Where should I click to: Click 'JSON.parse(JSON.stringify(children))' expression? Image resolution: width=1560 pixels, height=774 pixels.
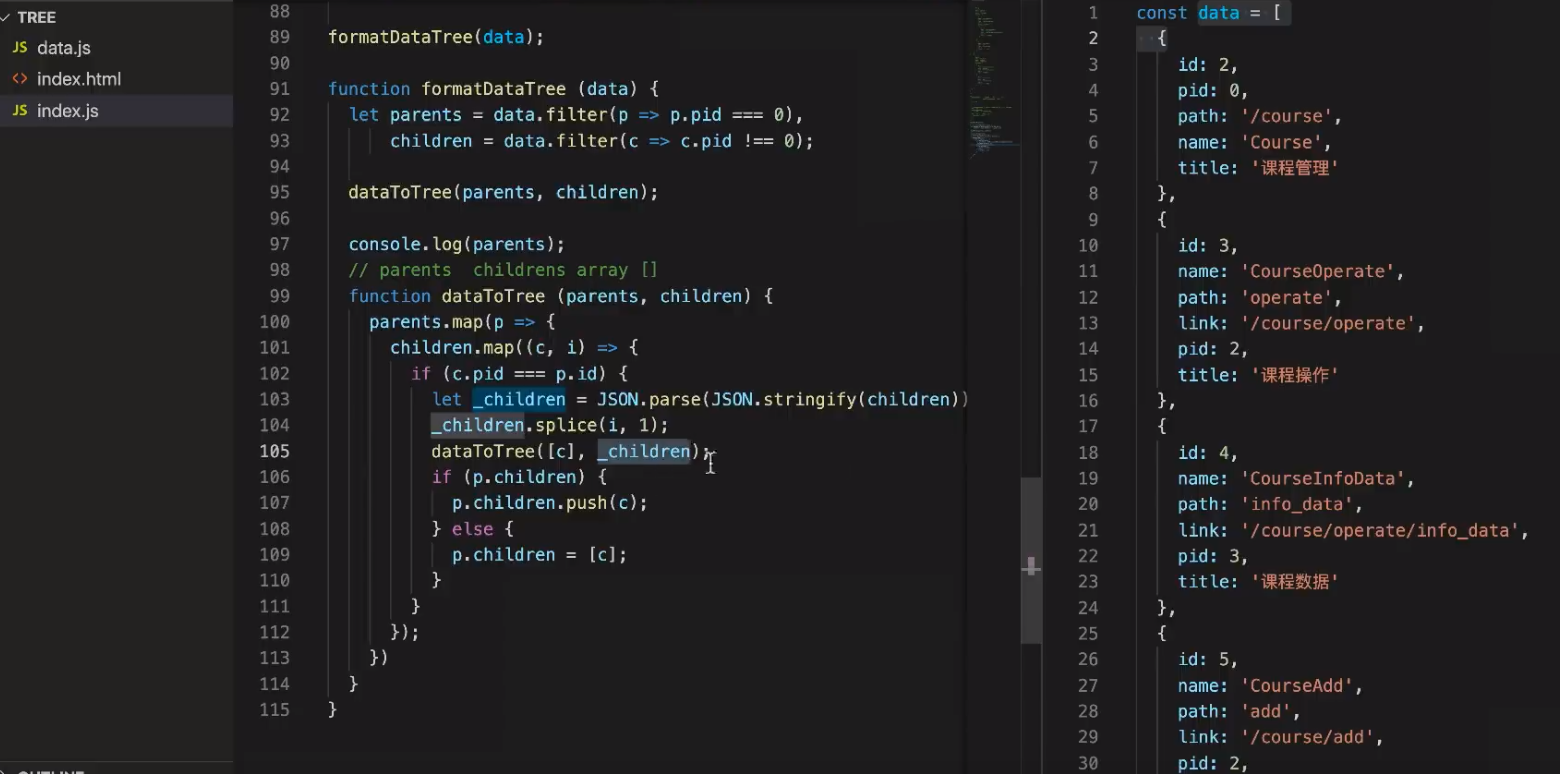[x=783, y=400]
